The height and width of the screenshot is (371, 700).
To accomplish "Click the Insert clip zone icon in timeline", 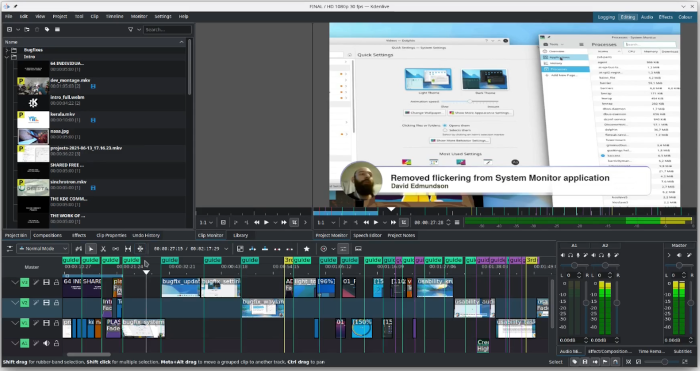I will tap(253, 249).
